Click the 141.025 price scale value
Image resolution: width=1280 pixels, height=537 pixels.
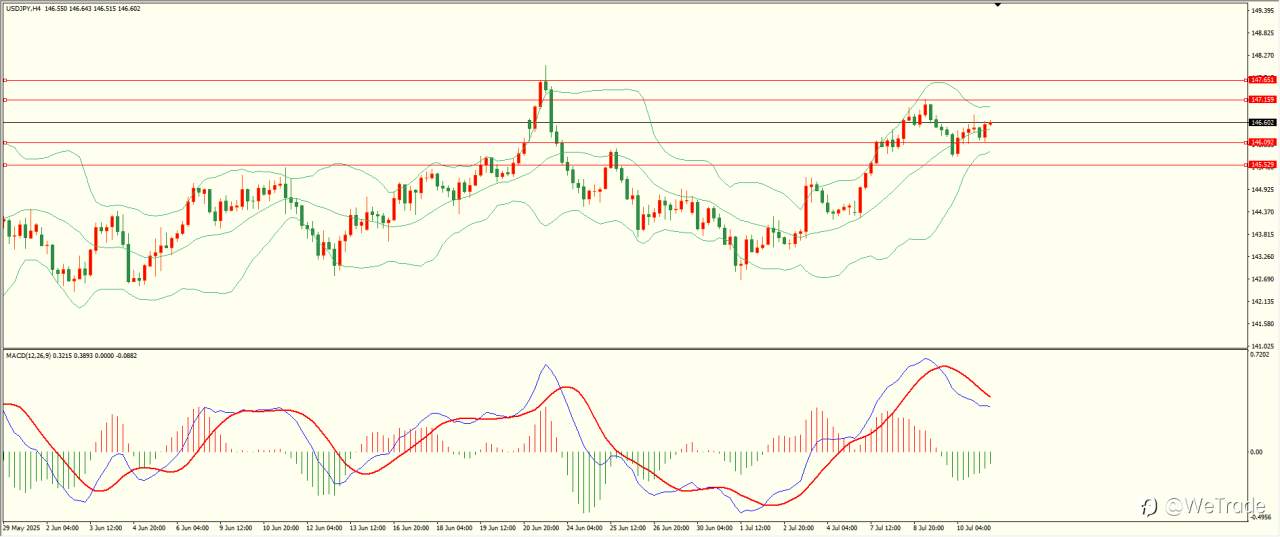pyautogui.click(x=1262, y=346)
